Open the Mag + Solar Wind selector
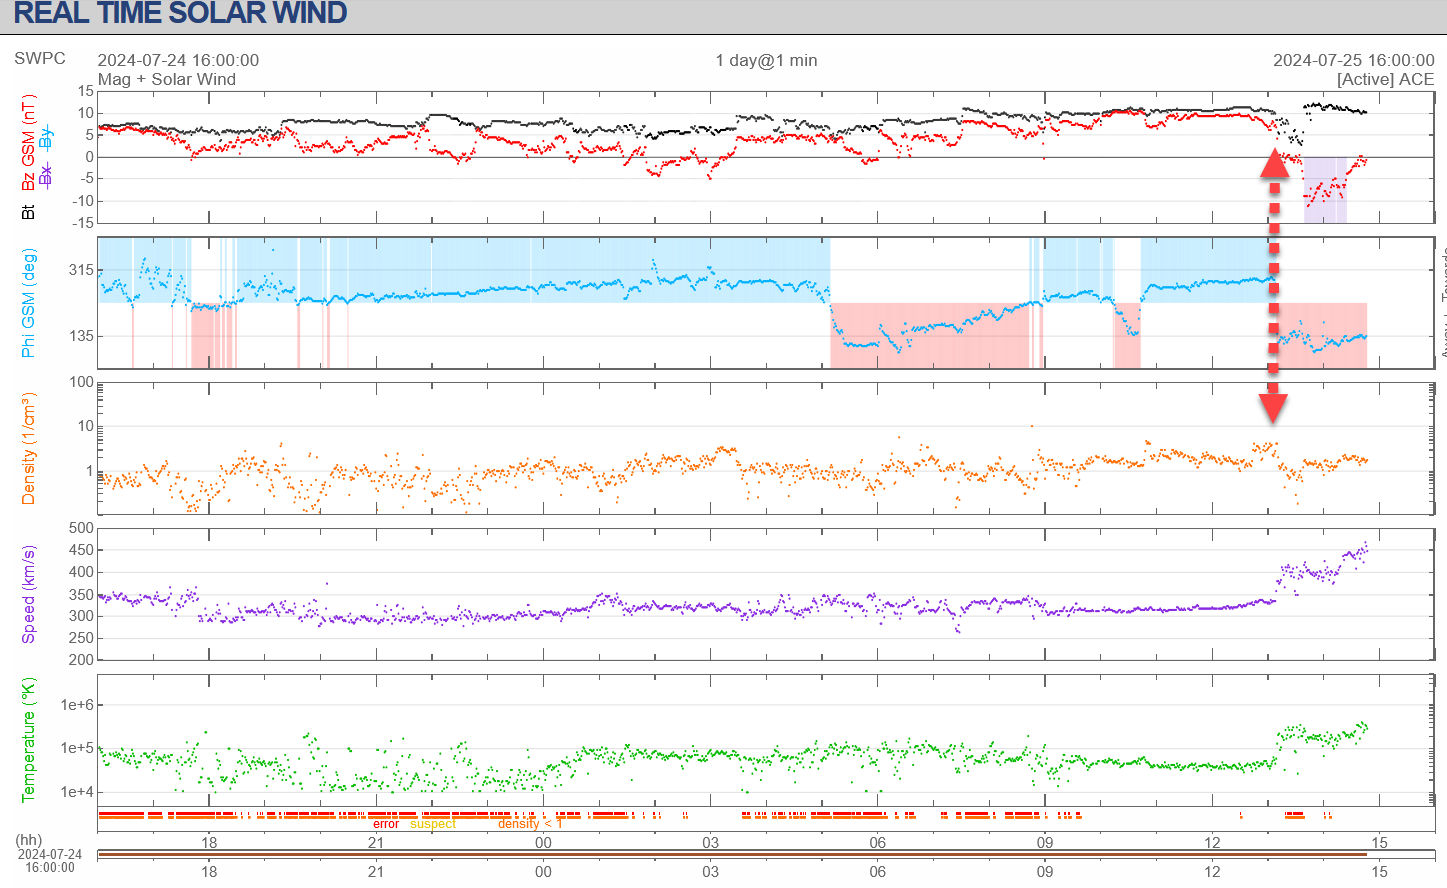The height and width of the screenshot is (888, 1447). (x=167, y=79)
